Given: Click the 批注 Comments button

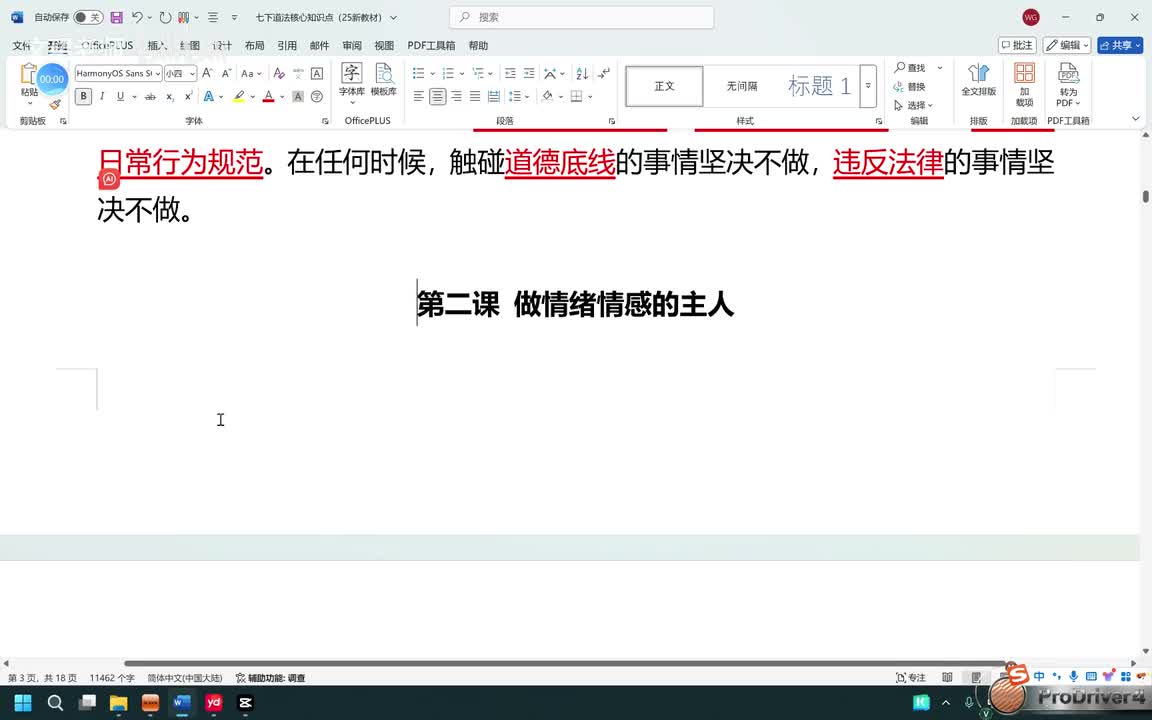Looking at the screenshot, I should tap(1017, 45).
